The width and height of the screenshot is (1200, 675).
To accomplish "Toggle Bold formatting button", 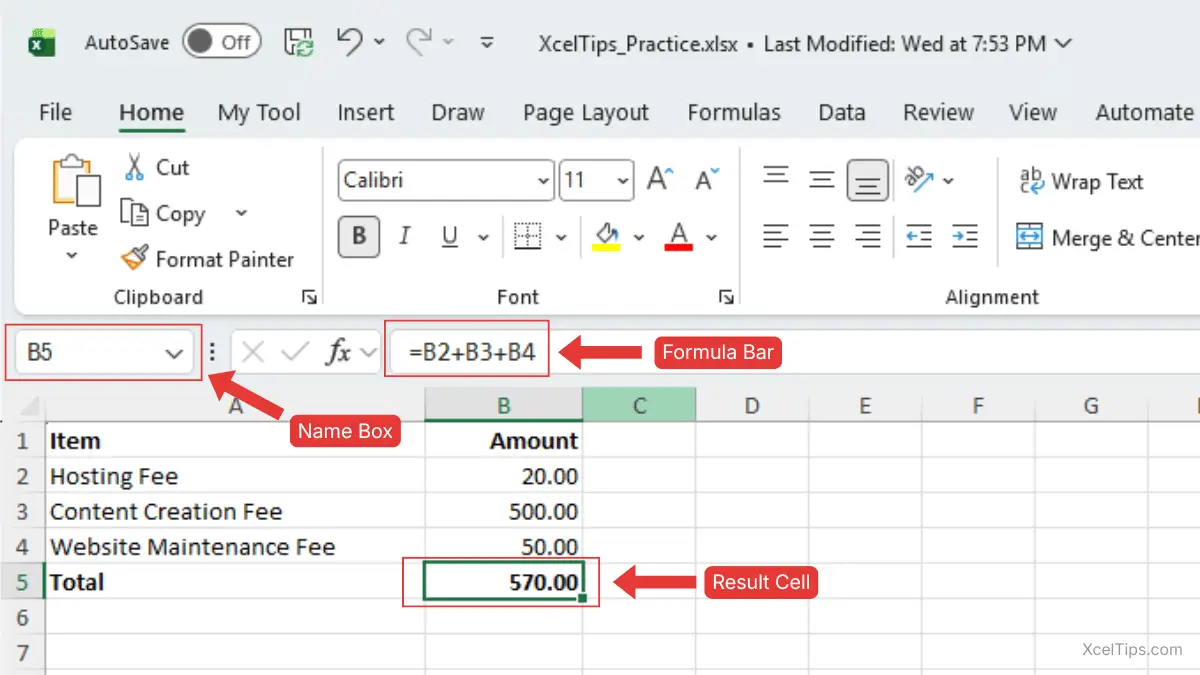I will tap(359, 237).
